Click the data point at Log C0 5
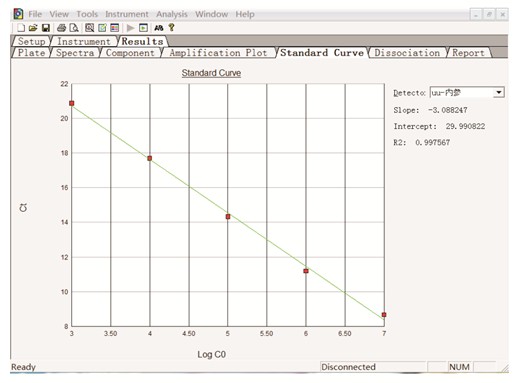 (x=228, y=217)
